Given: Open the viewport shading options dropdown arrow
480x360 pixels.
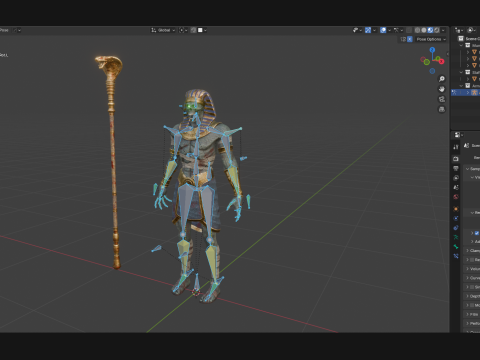Looking at the screenshot, I should pyautogui.click(x=443, y=30).
